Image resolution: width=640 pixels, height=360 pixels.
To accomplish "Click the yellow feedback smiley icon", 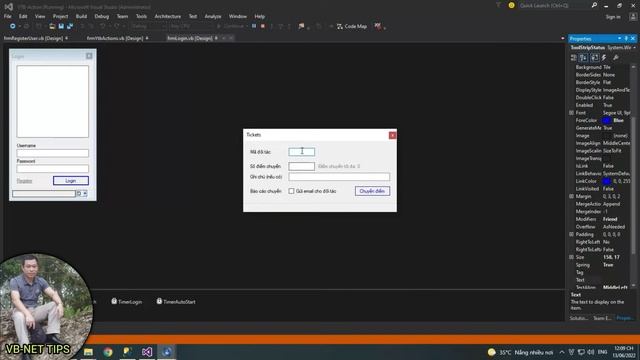I will pyautogui.click(x=511, y=5).
